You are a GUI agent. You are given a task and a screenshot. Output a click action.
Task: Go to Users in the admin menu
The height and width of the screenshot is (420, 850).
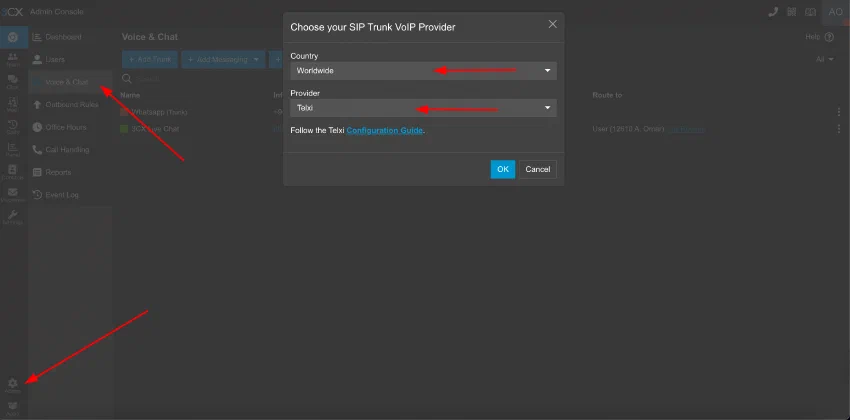(70, 60)
